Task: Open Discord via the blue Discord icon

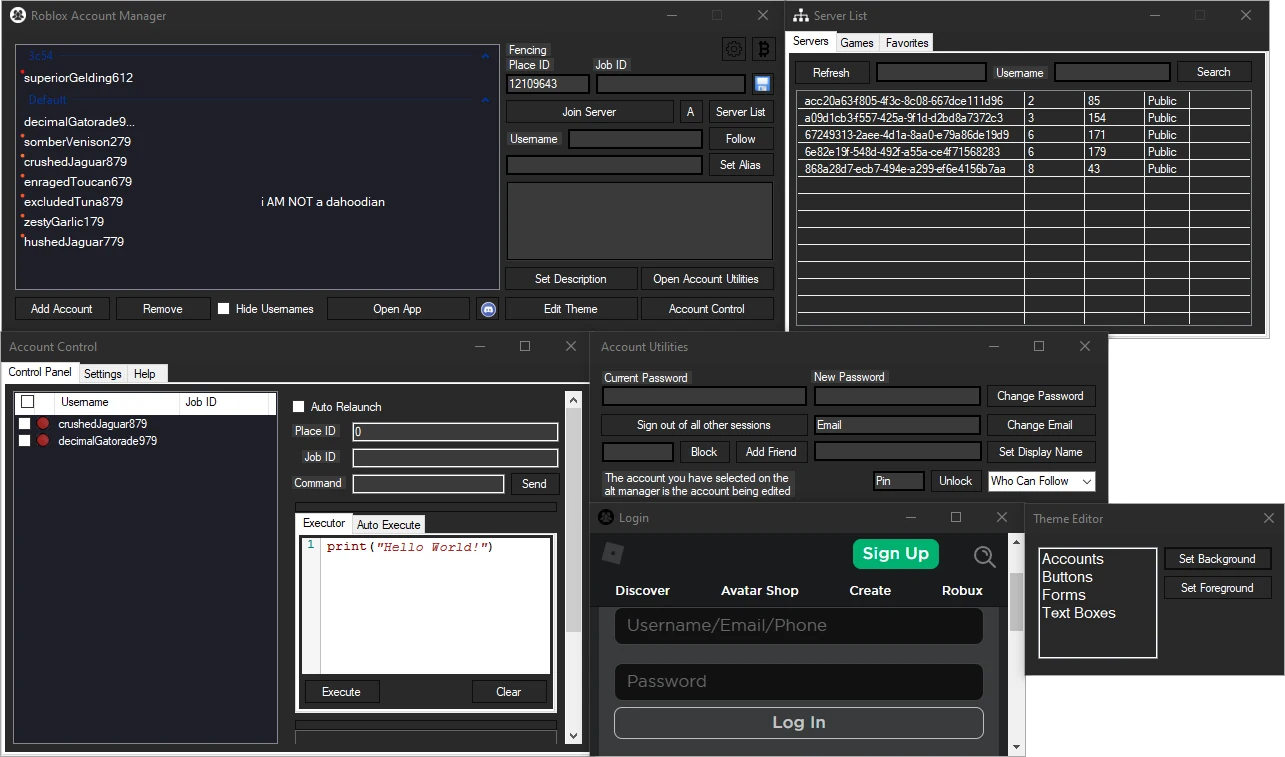Action: coord(488,309)
